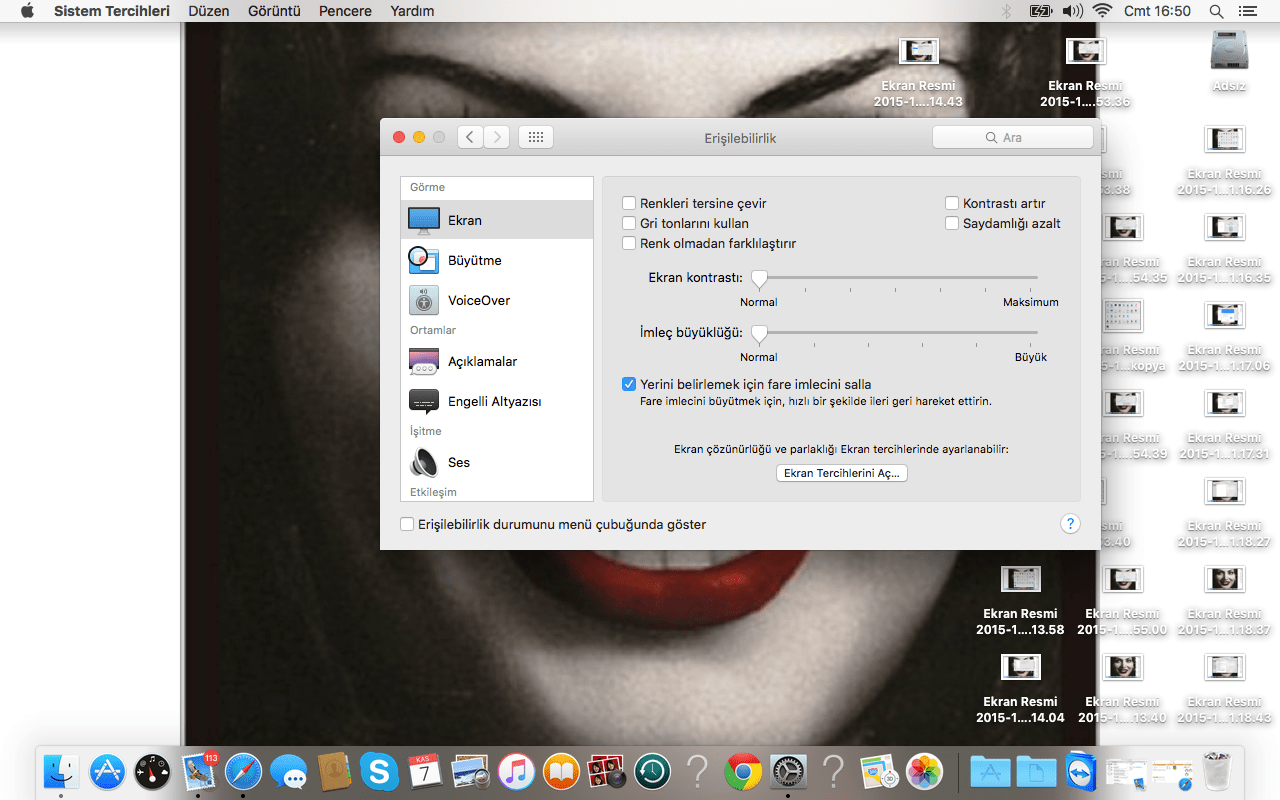Open the Pencere menu
Screen dimensions: 1280x800
[x=345, y=11]
